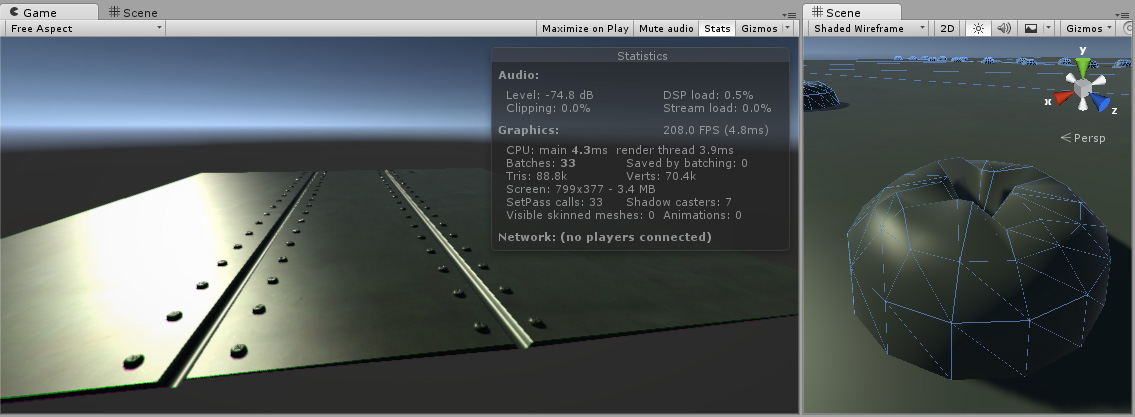Viewport: 1135px width, 417px height.
Task: Toggle scene effects image icon
Action: (1031, 29)
